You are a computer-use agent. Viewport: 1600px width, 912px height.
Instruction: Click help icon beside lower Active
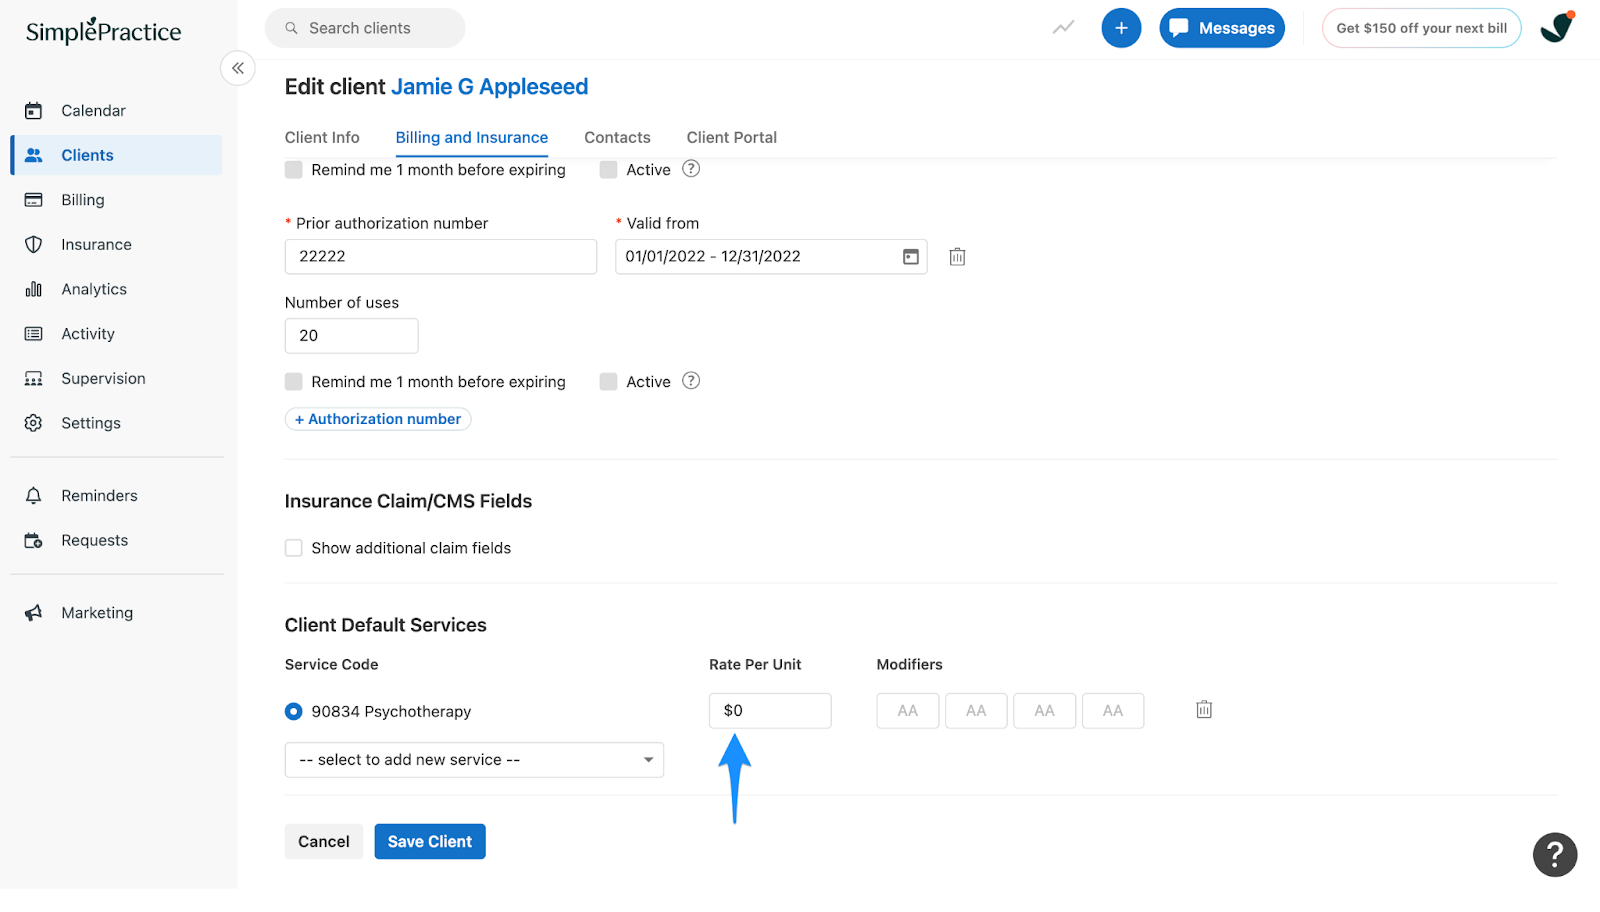tap(691, 381)
